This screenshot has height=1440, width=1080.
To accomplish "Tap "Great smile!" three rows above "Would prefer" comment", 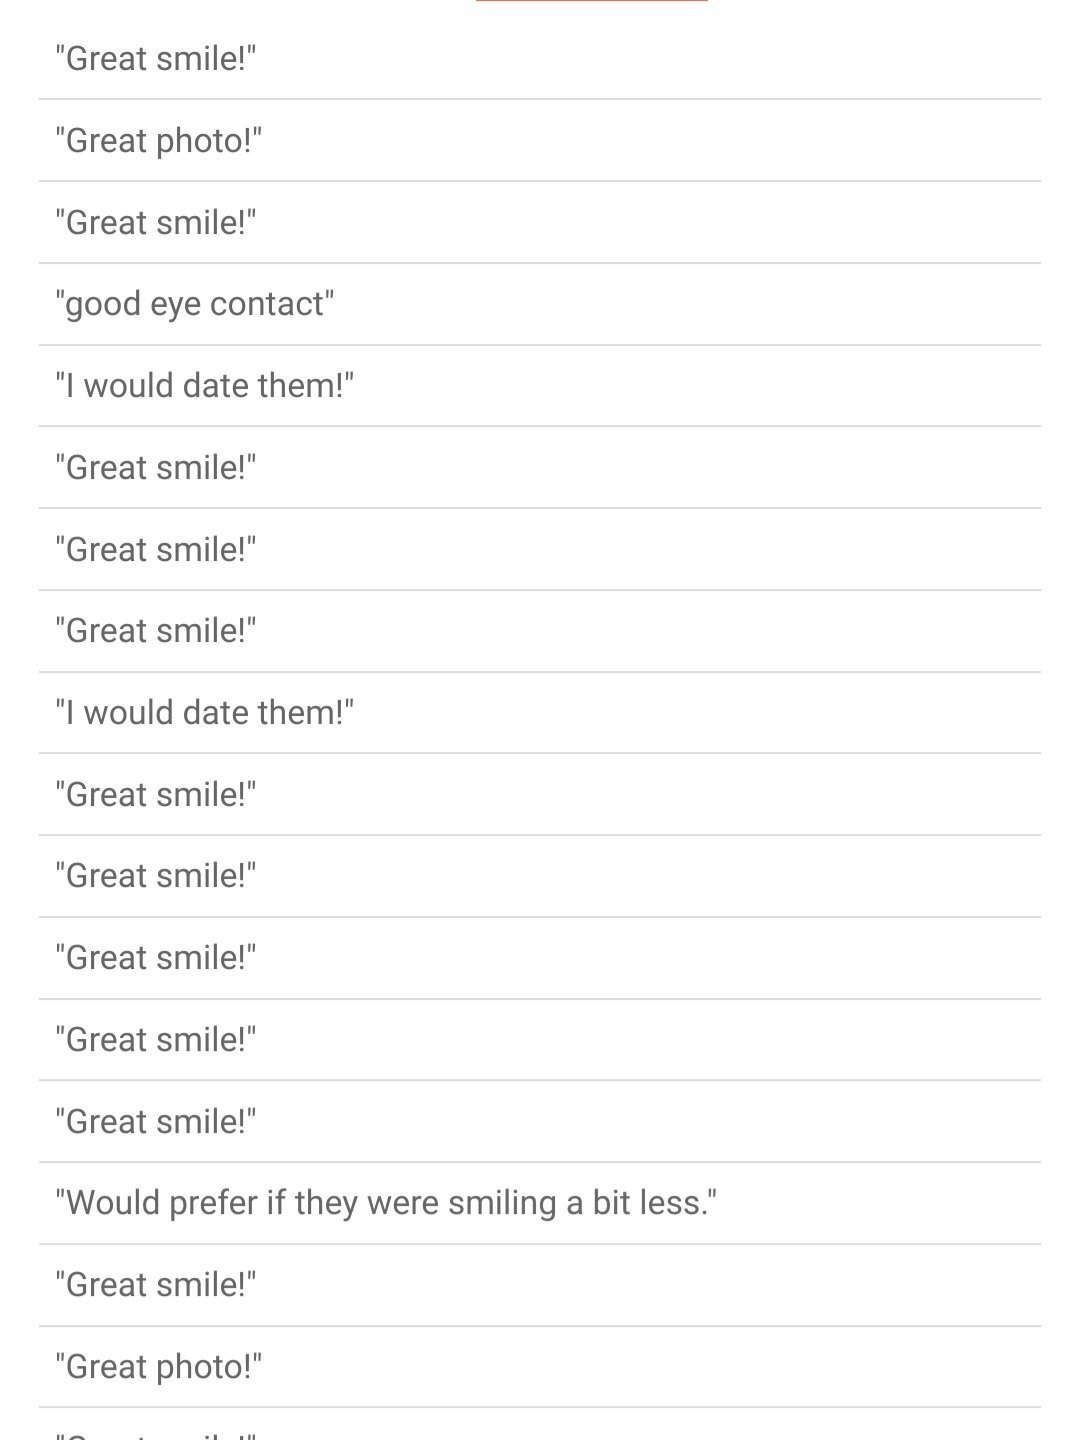I will [x=156, y=958].
